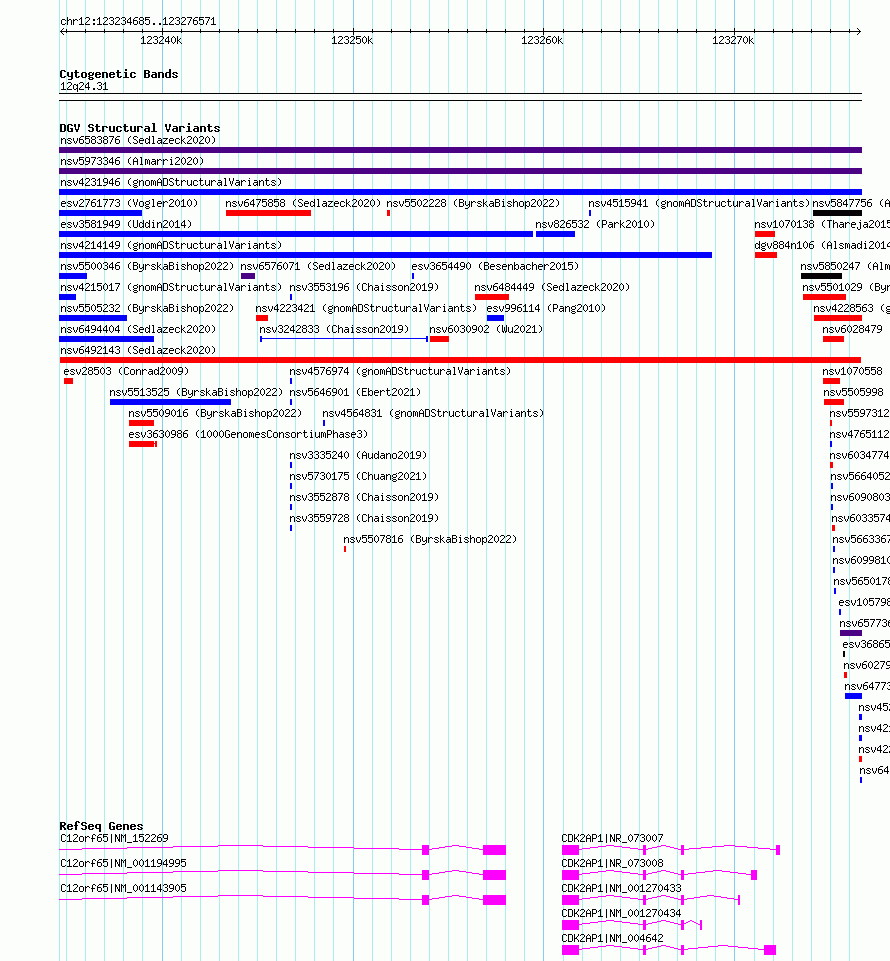Viewport: 890px width, 961px height.
Task: Select the red nsv6475858 (Sedlazeck2020) bar
Action: point(268,213)
